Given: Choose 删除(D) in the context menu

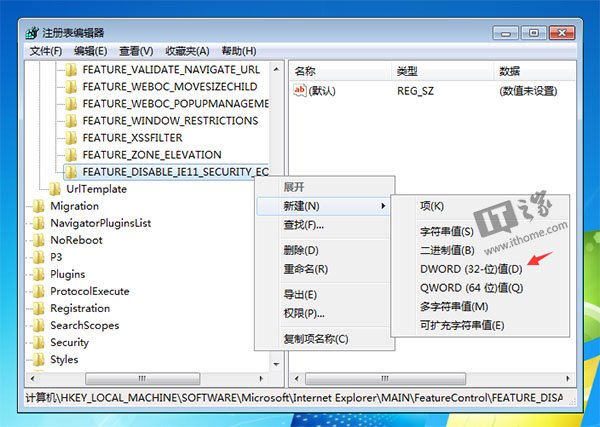Looking at the screenshot, I should pos(325,250).
